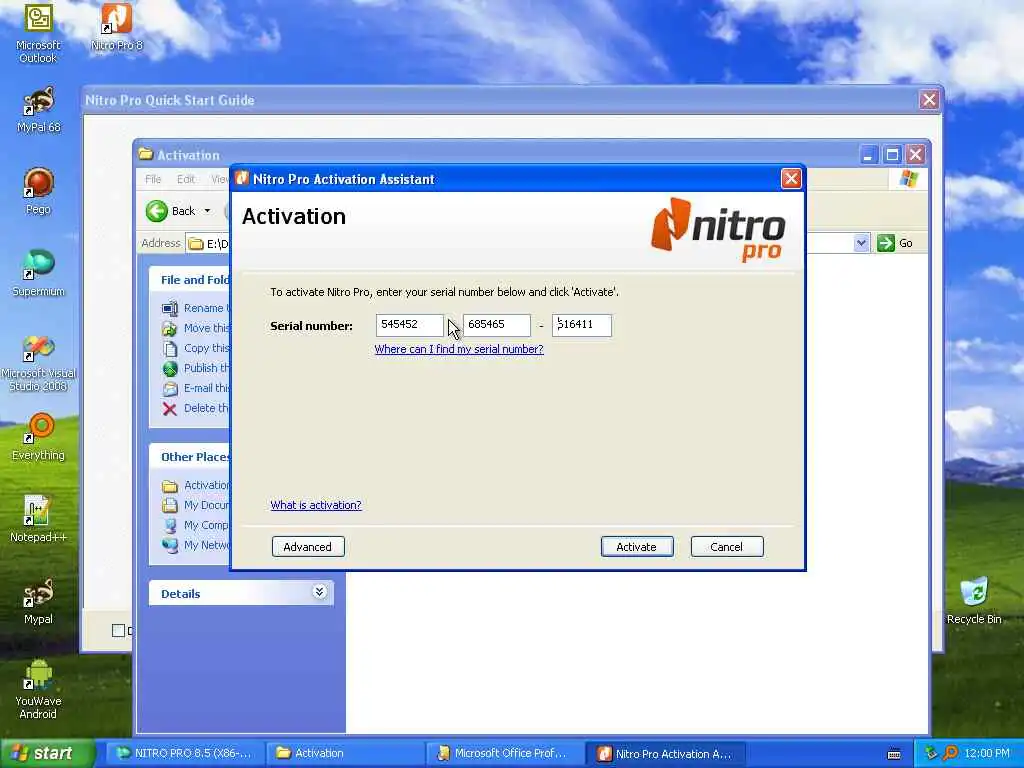Screen dimensions: 1024x768
Task: Click the Advanced button
Action: point(308,547)
